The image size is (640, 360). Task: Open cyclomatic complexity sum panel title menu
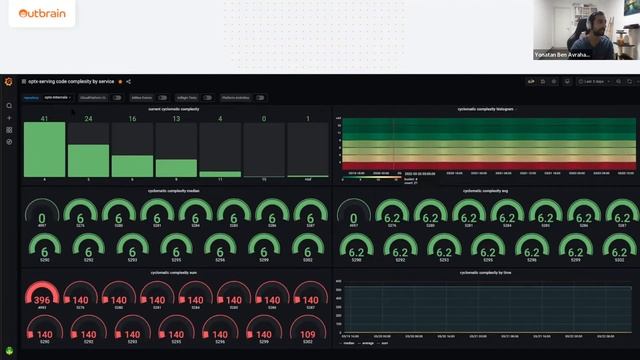(x=174, y=272)
